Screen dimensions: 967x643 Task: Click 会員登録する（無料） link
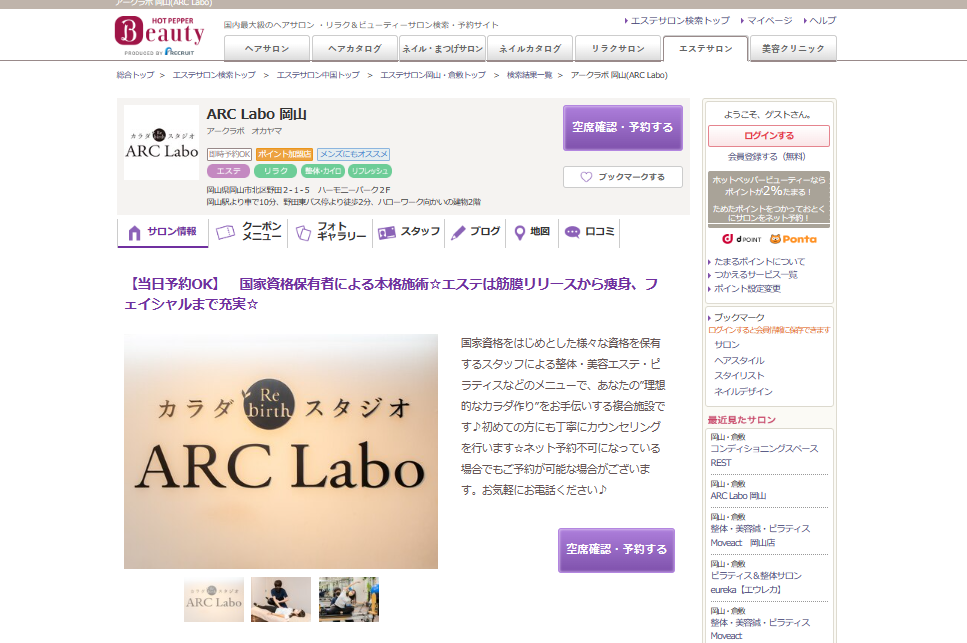click(x=767, y=157)
